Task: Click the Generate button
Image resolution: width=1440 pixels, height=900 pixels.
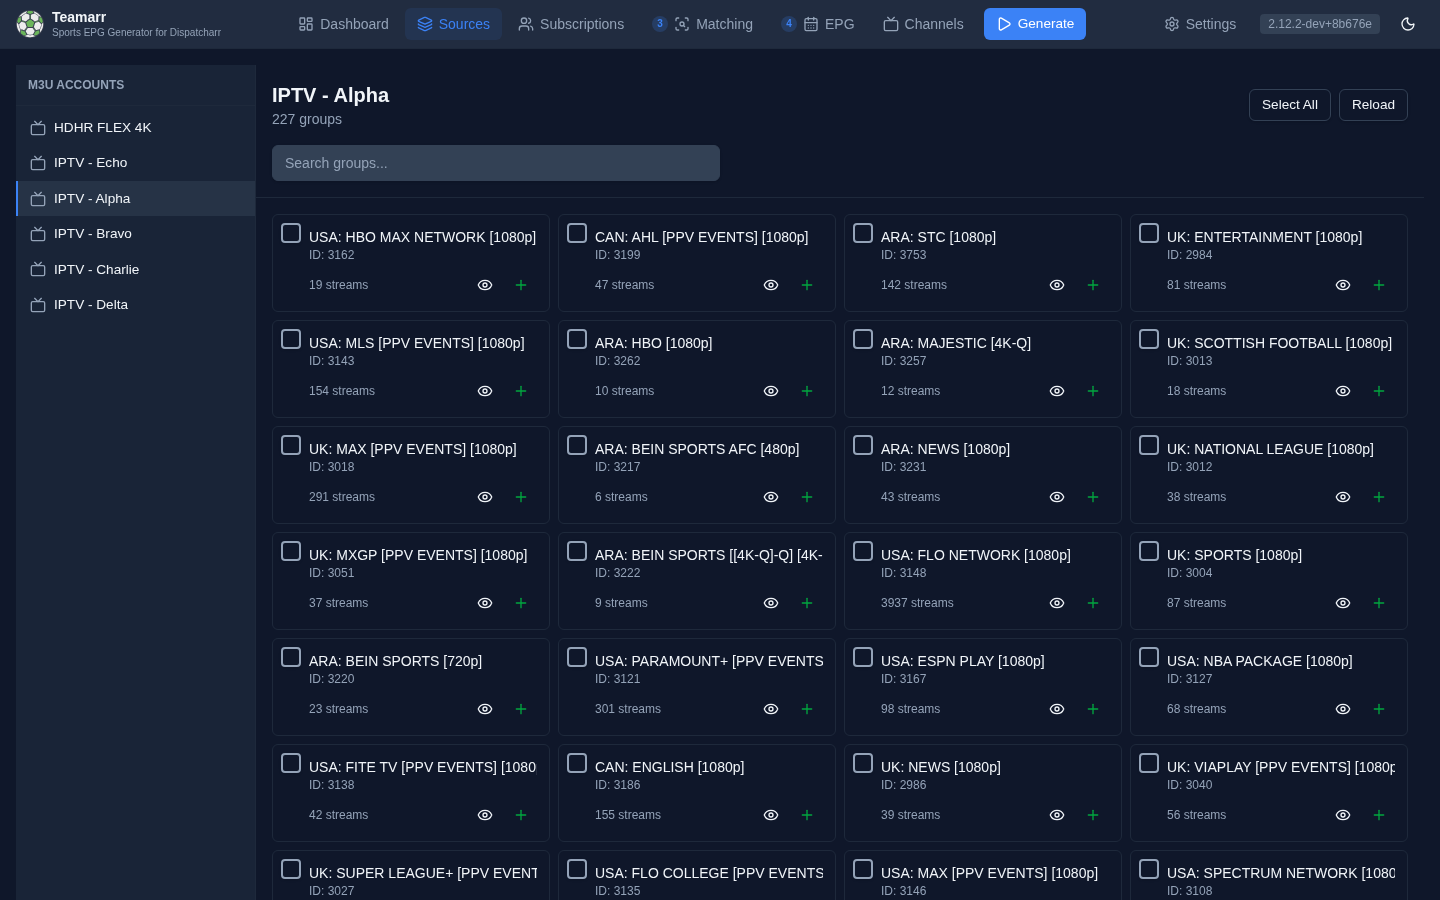Action: 1035,24
